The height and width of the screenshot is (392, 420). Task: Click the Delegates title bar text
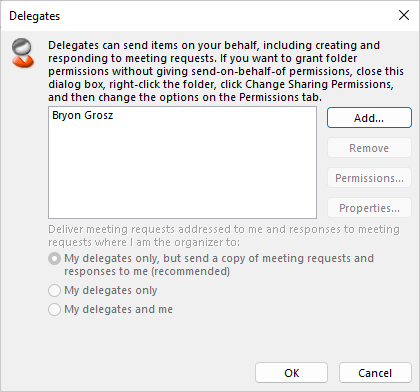point(35,16)
